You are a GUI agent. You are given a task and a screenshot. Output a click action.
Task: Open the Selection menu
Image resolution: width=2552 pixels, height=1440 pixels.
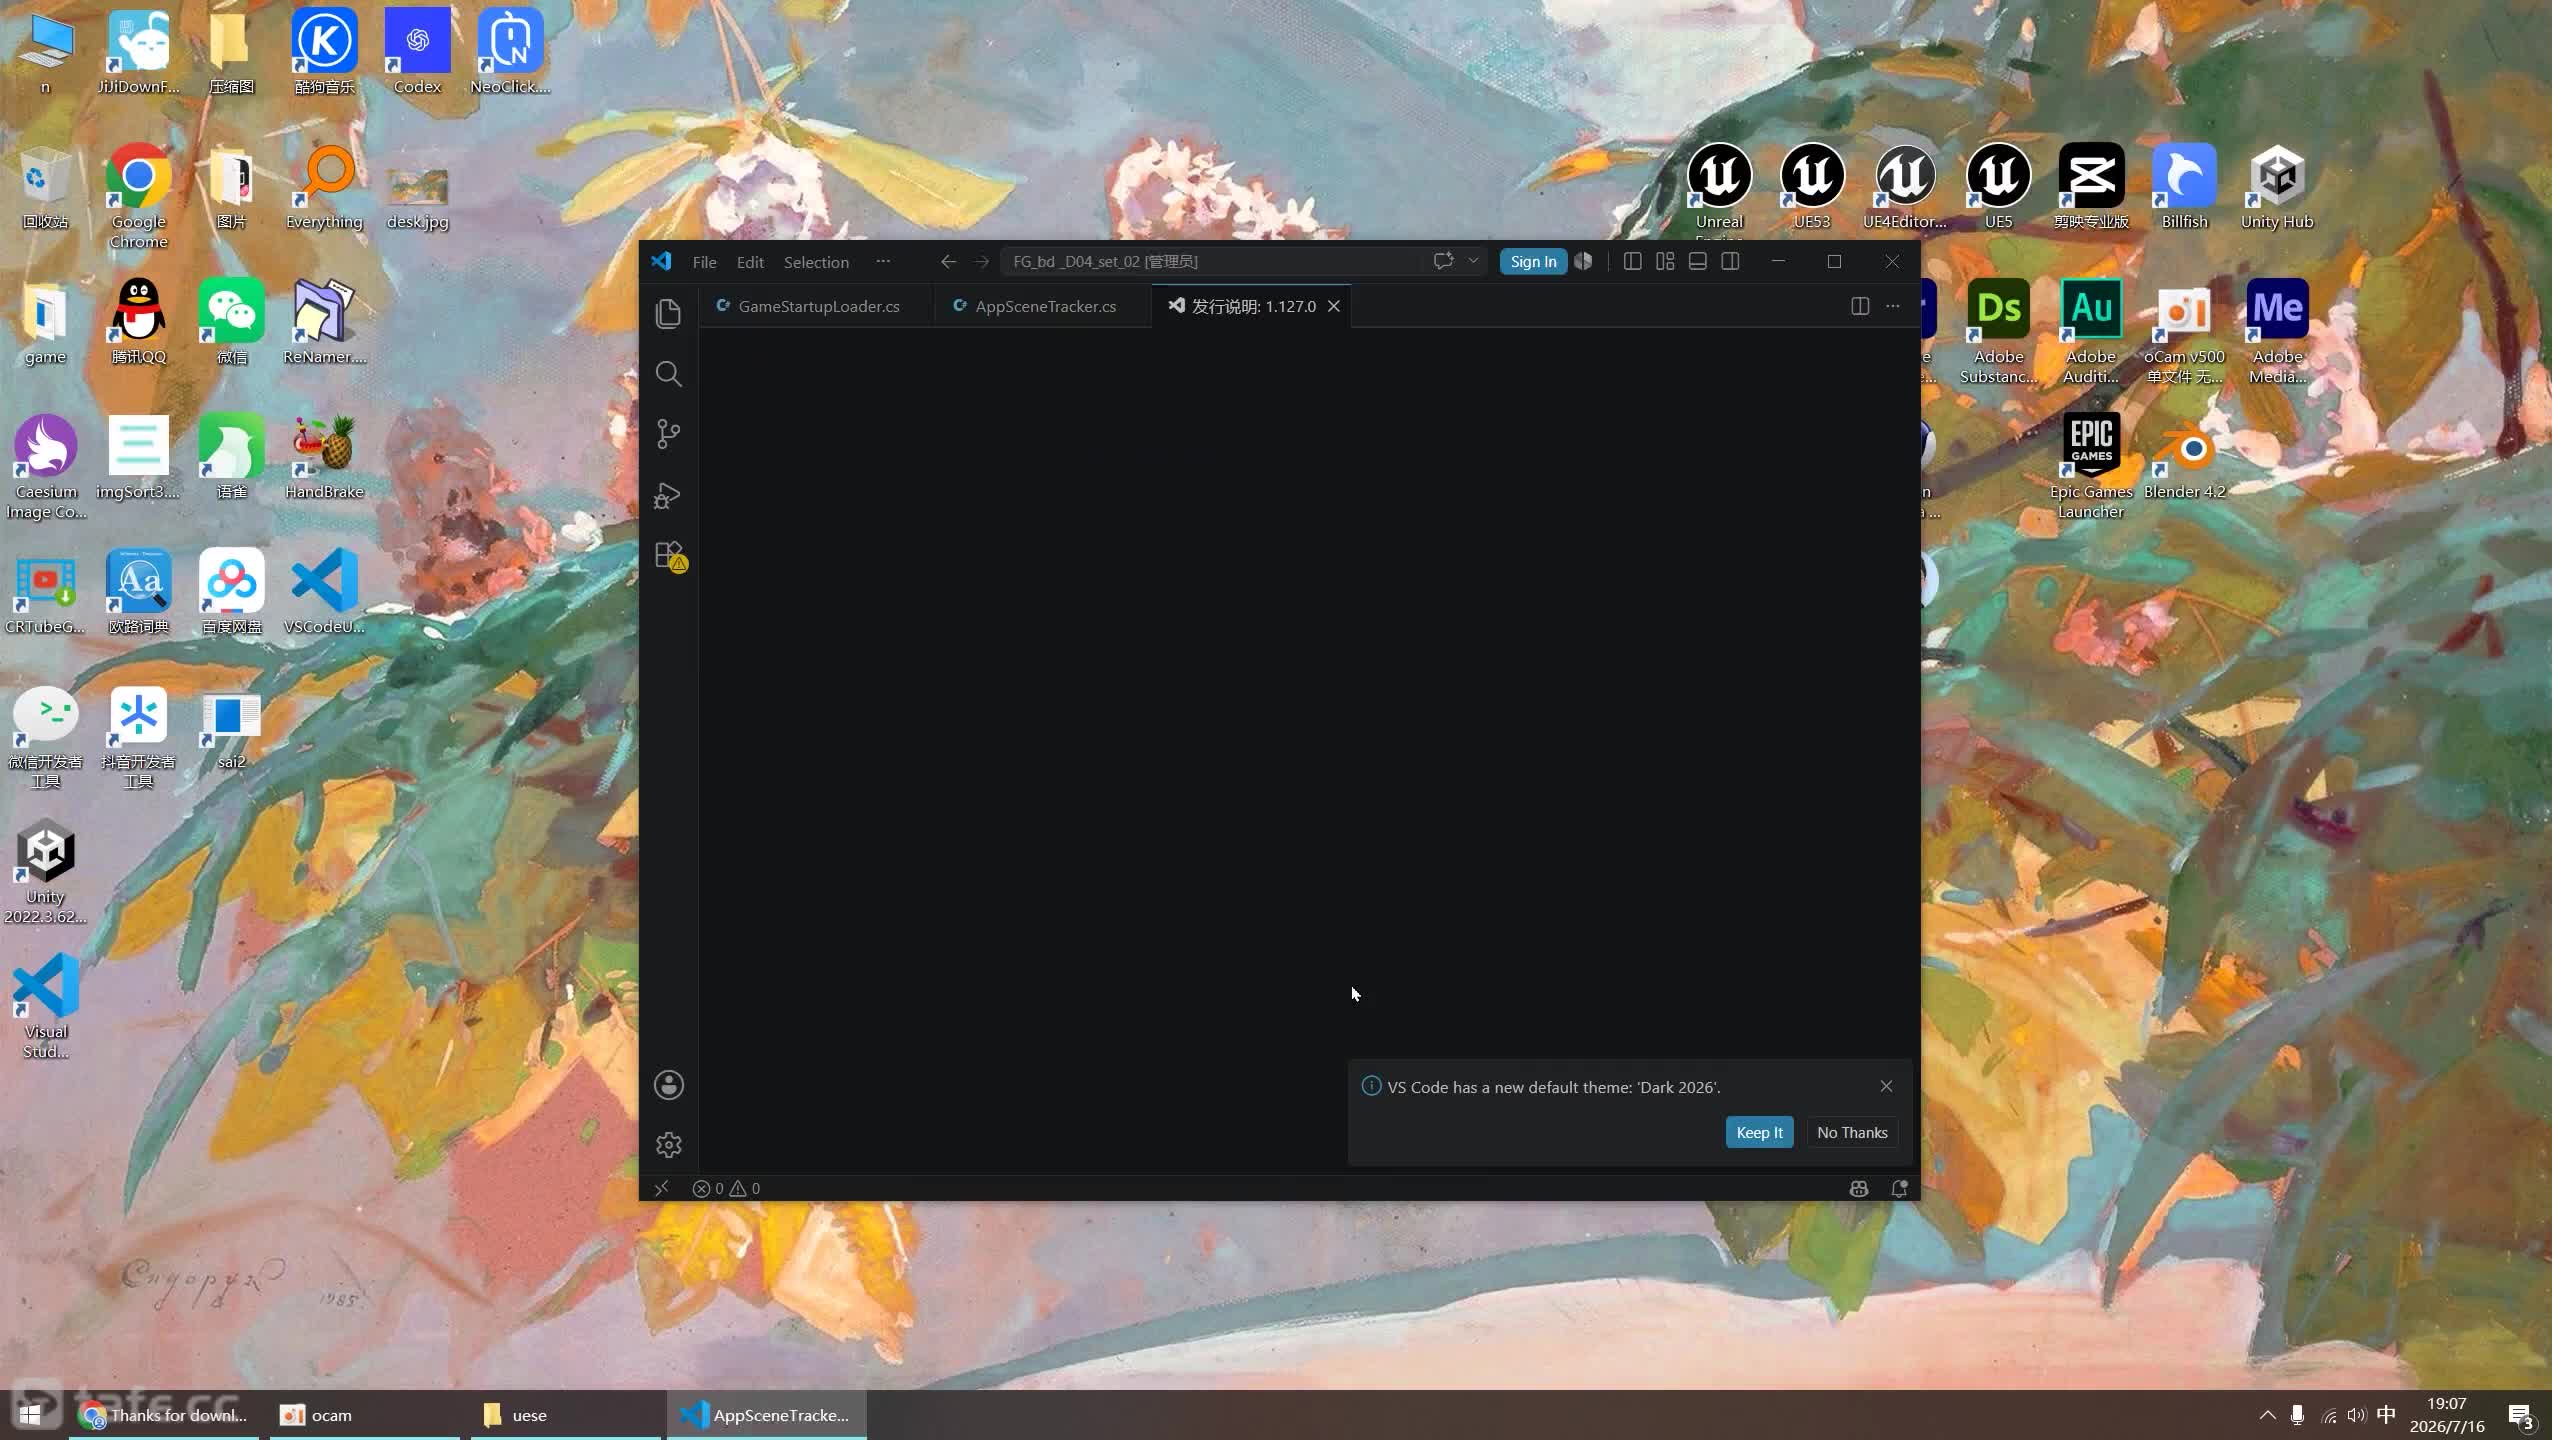816,262
